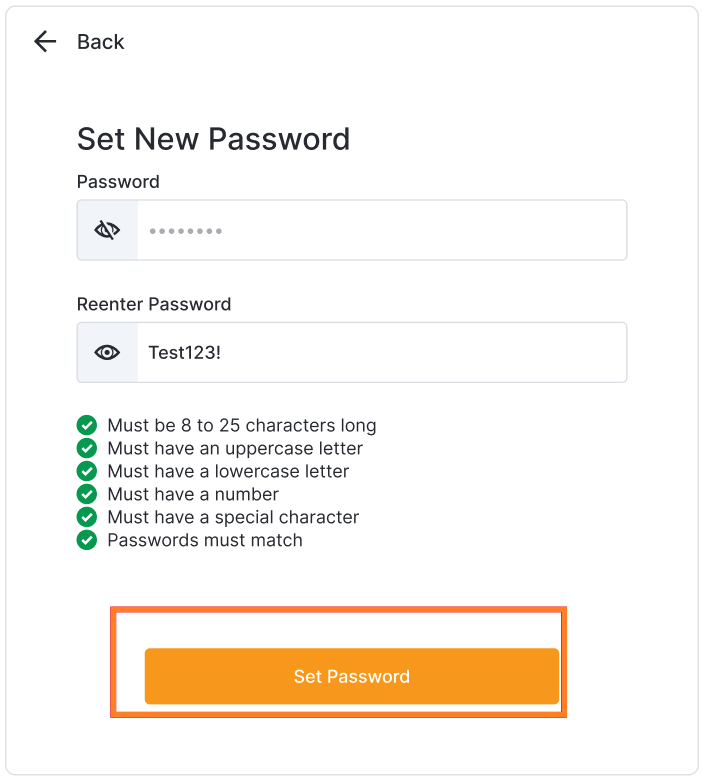Viewport: 703px width, 780px height.
Task: Focus the Reenter Password field showing Test123!
Action: [380, 352]
